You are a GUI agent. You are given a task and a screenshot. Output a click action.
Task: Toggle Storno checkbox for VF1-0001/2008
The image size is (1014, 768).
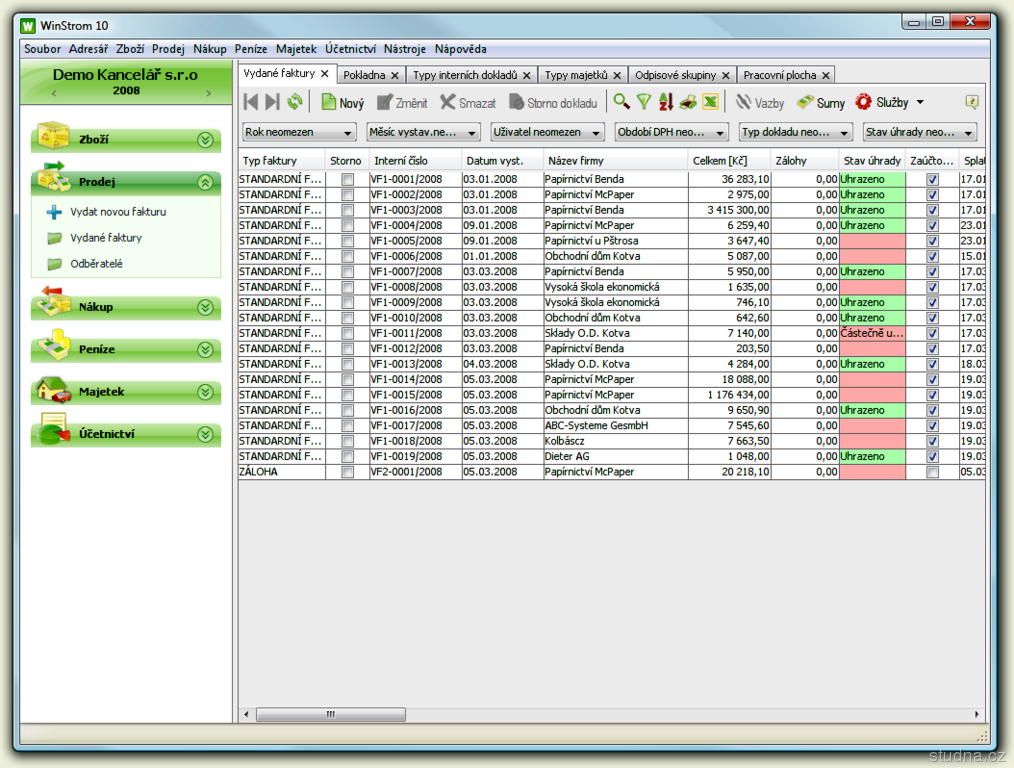coord(347,180)
